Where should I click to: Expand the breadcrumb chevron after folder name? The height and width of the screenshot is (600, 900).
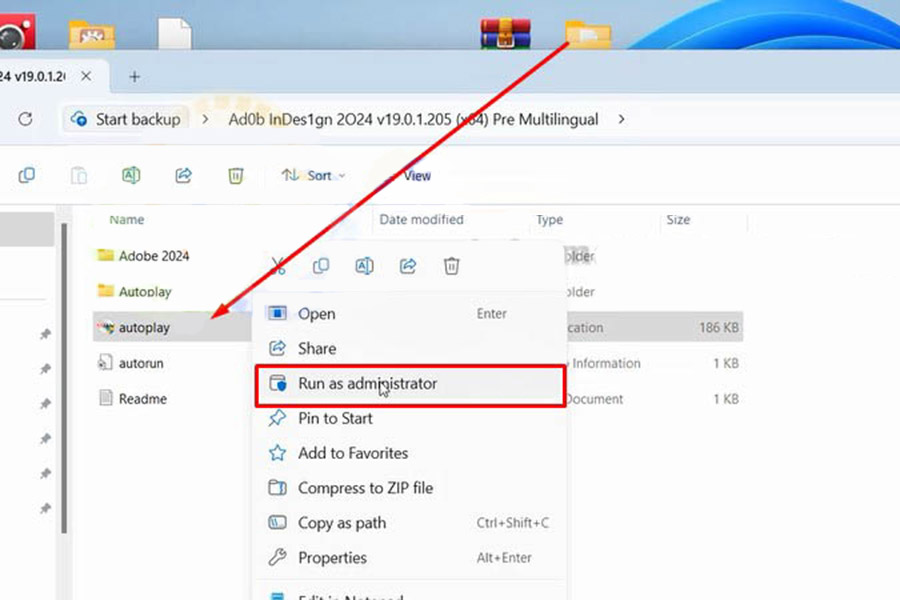621,119
